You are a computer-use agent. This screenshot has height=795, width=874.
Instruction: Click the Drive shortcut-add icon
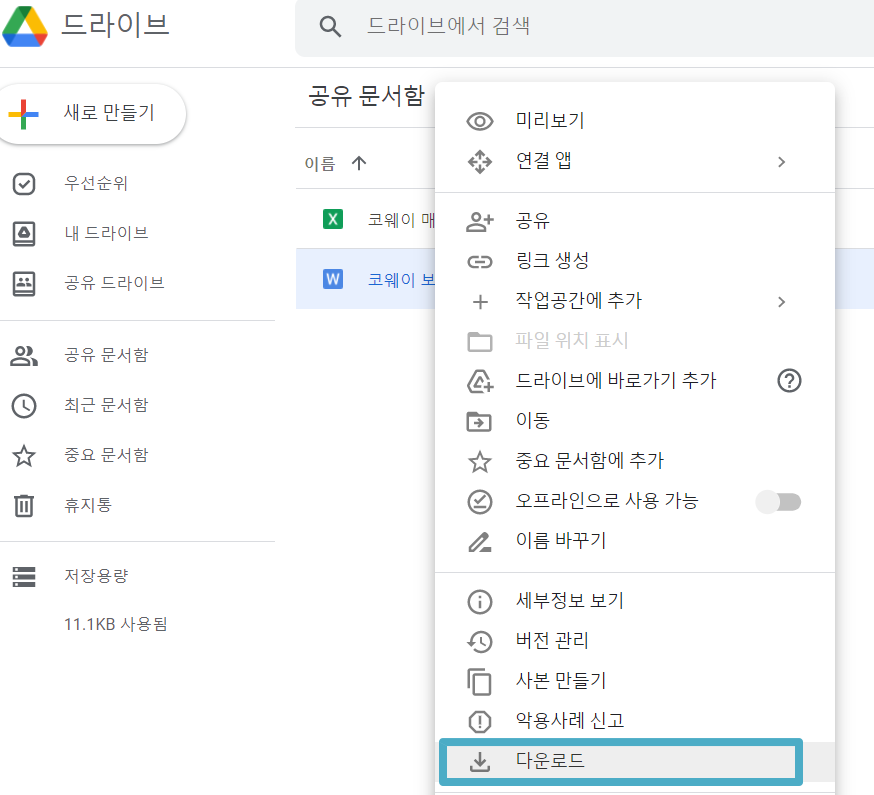pos(480,382)
